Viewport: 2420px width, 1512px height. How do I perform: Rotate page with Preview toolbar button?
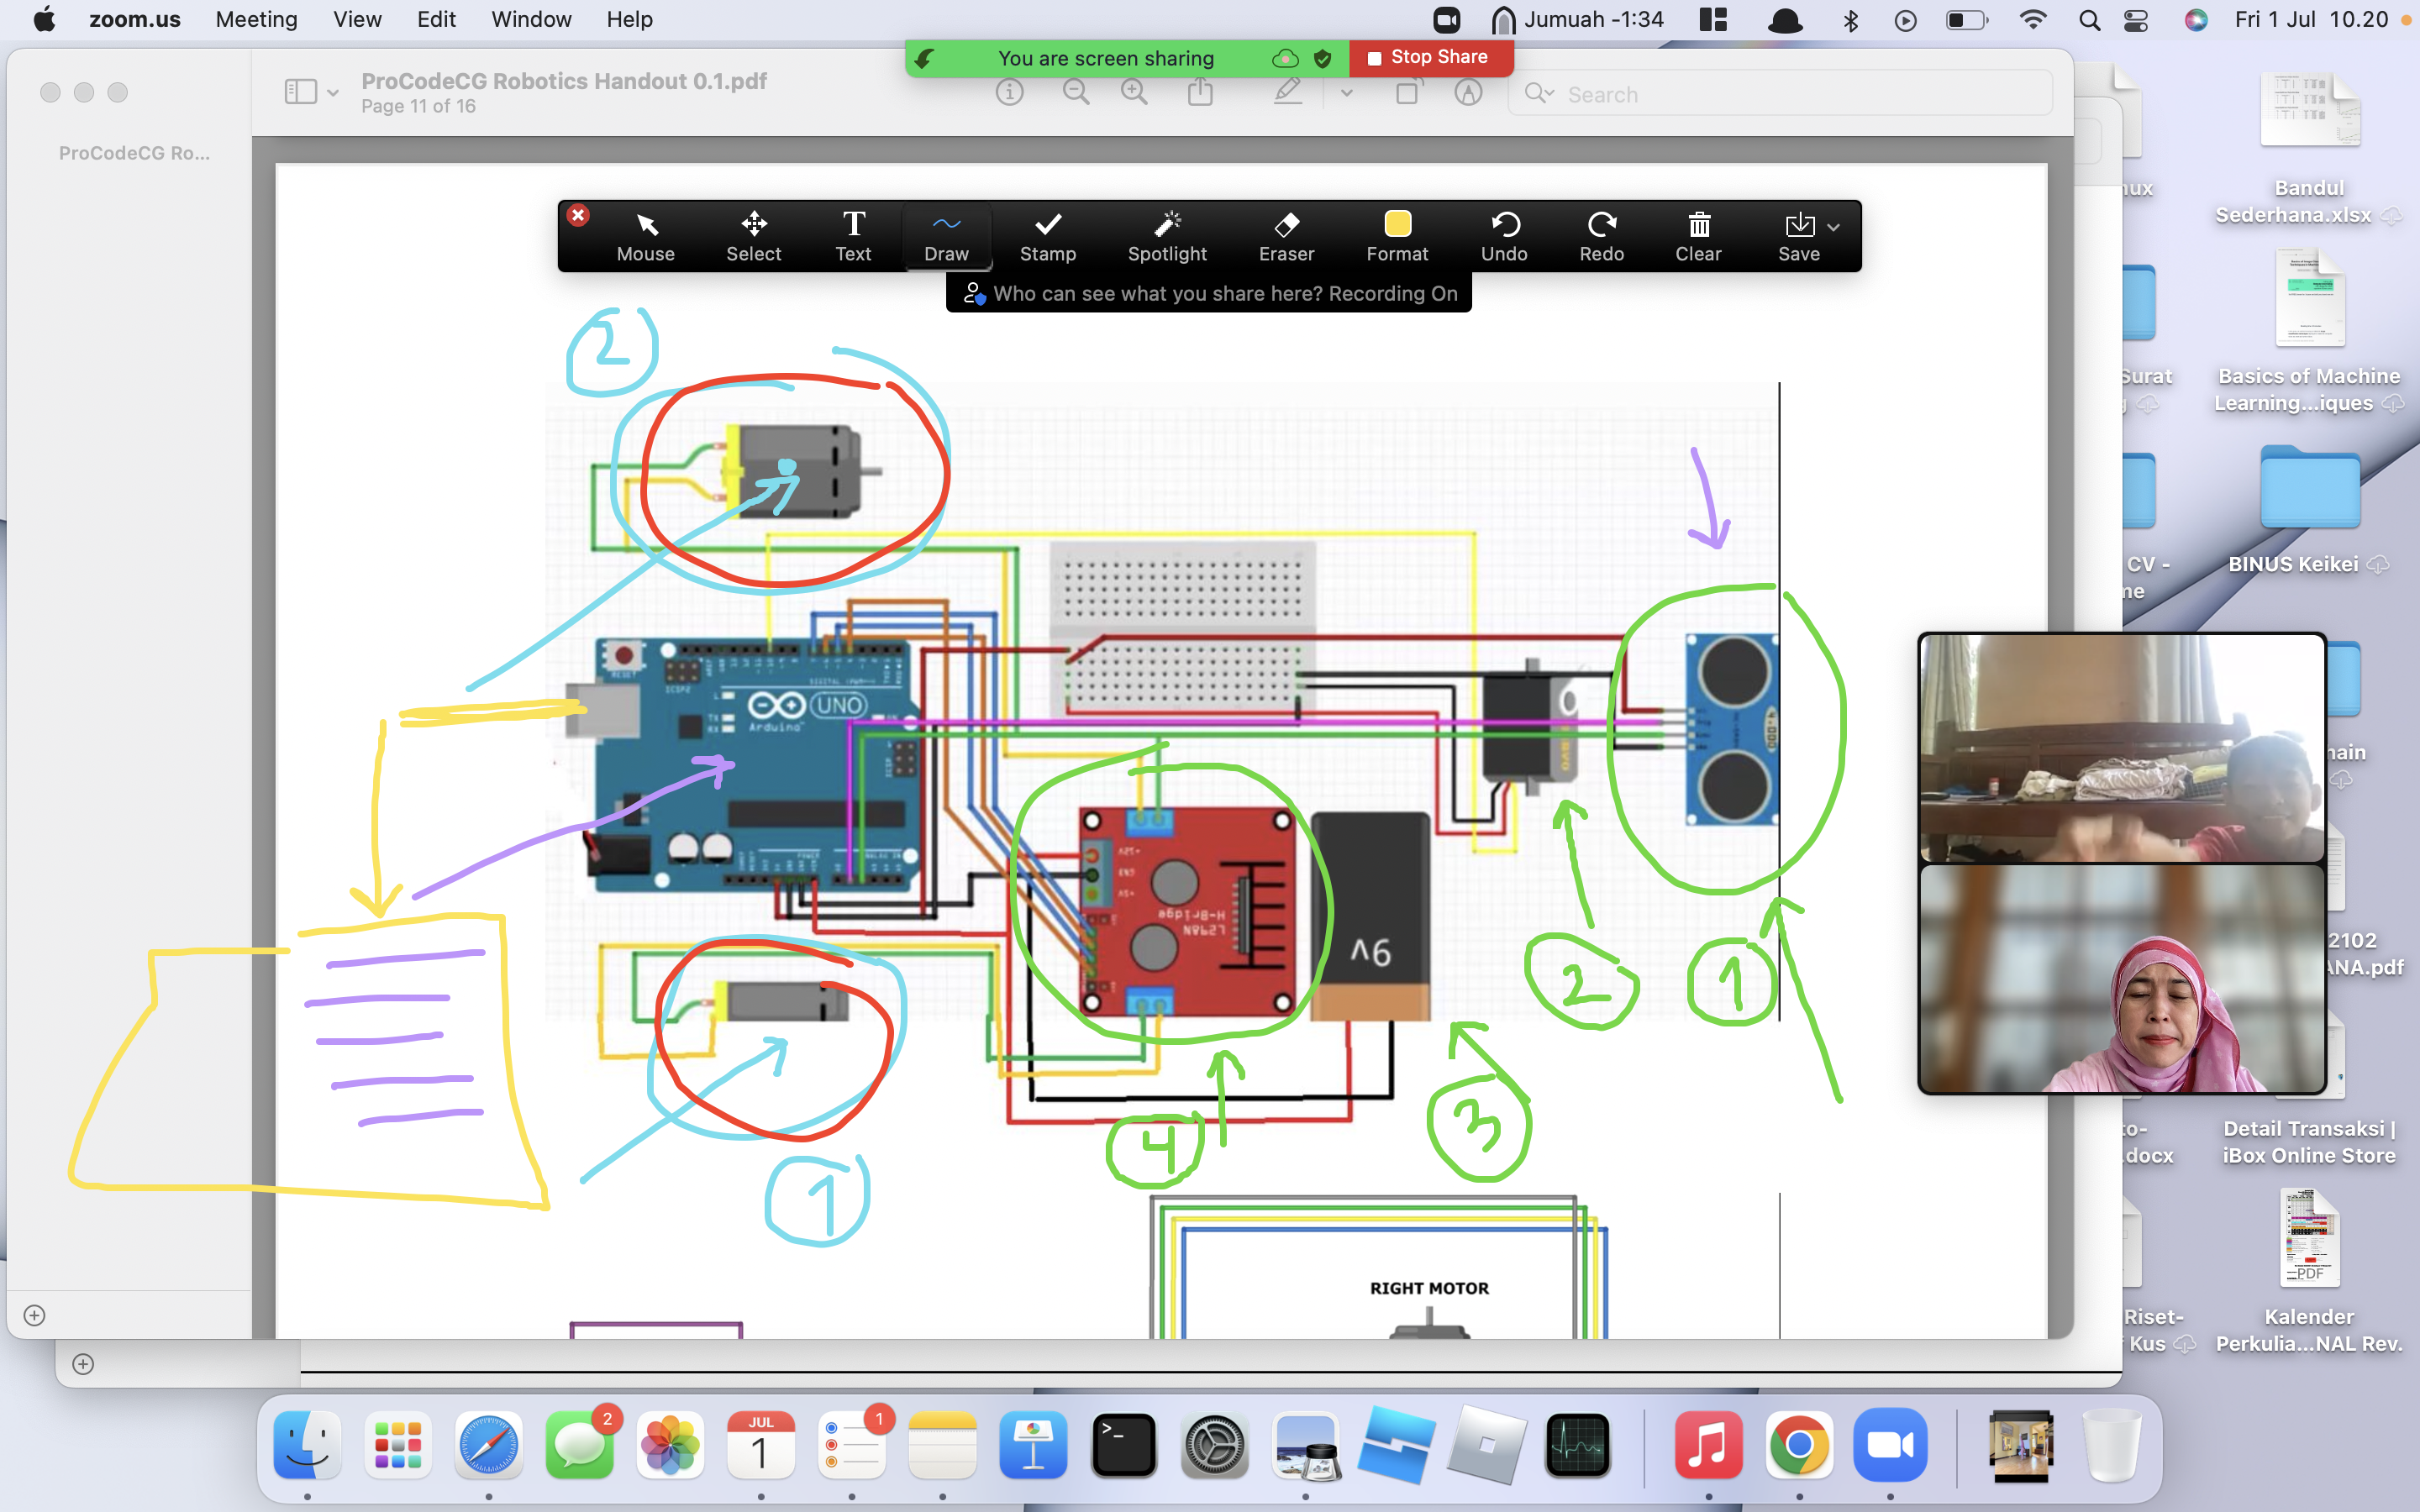click(1407, 93)
